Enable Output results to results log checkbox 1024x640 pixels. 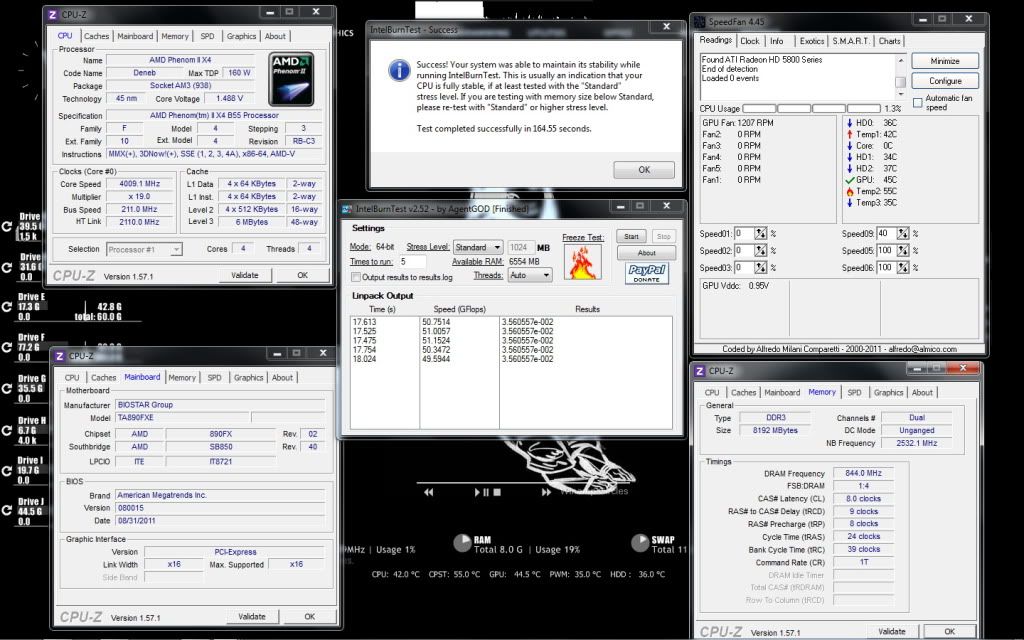click(356, 277)
